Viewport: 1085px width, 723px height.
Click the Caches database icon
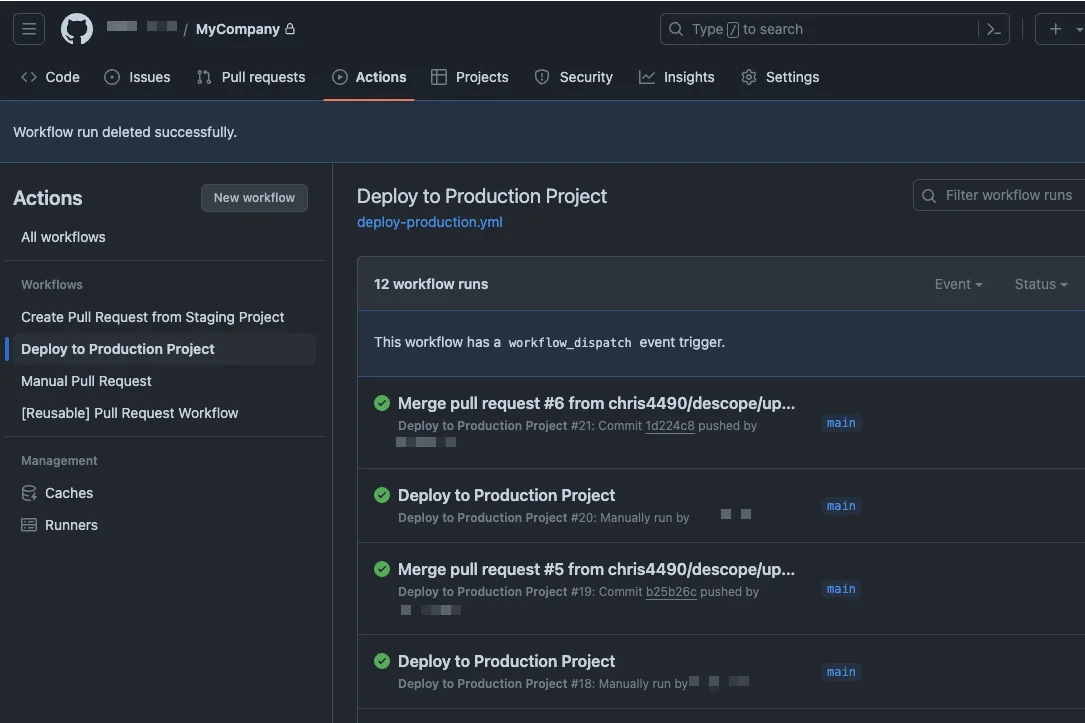point(29,493)
